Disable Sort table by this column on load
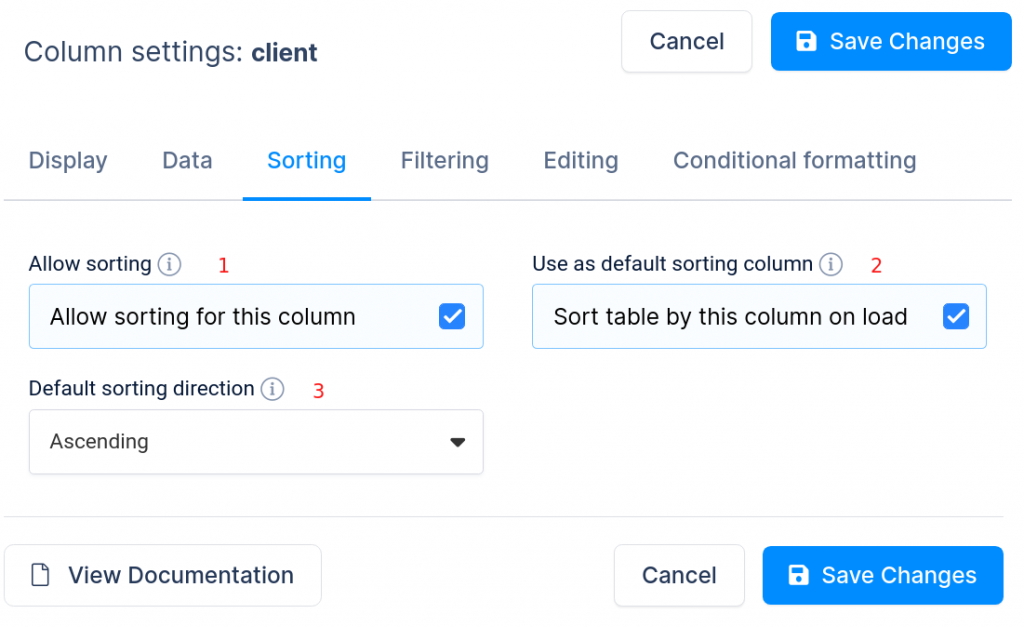This screenshot has width=1024, height=627. 955,316
